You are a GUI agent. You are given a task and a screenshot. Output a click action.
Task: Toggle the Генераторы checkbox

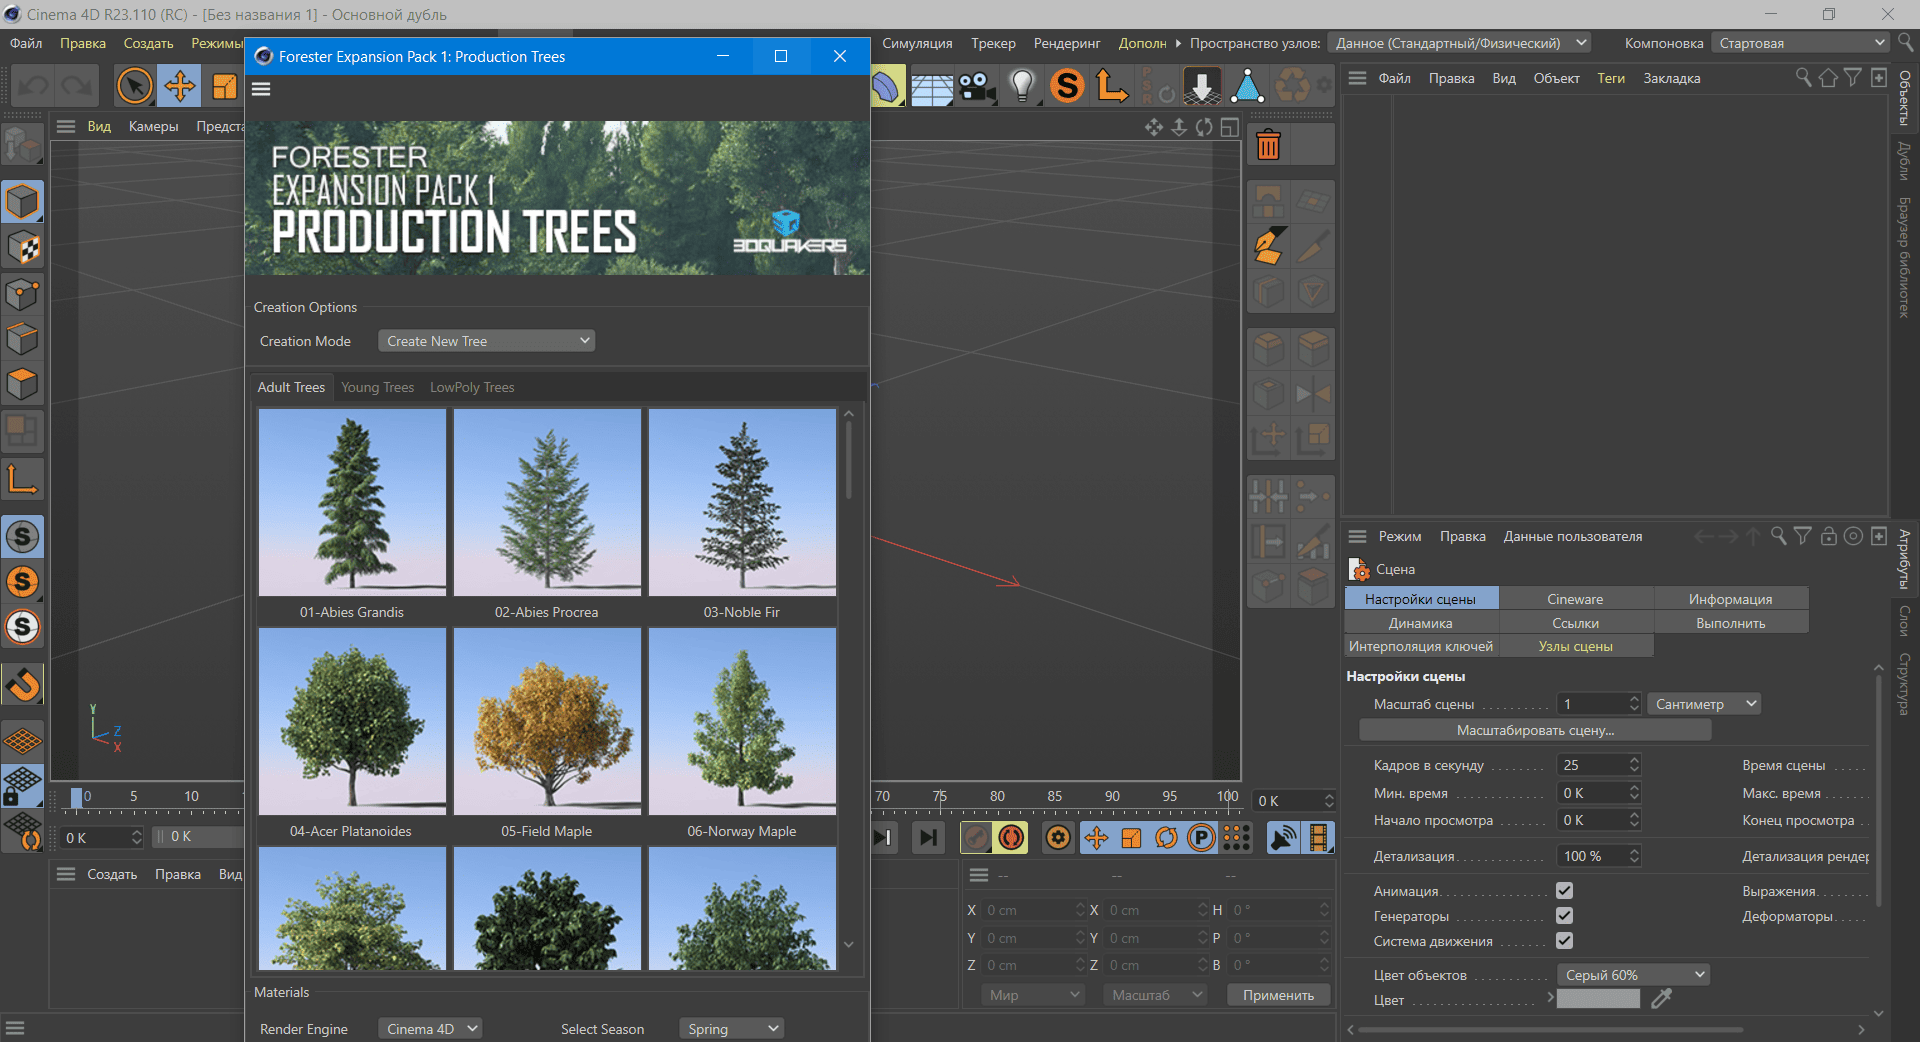(x=1565, y=915)
